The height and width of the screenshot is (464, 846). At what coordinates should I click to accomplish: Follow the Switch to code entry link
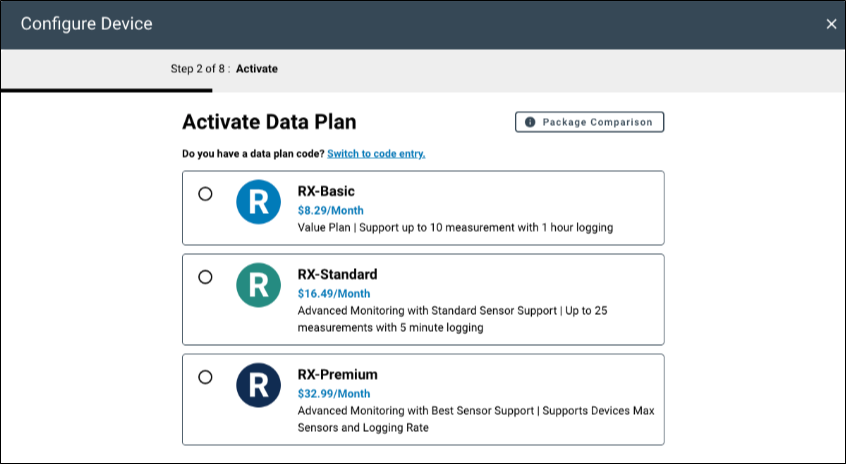tap(376, 154)
